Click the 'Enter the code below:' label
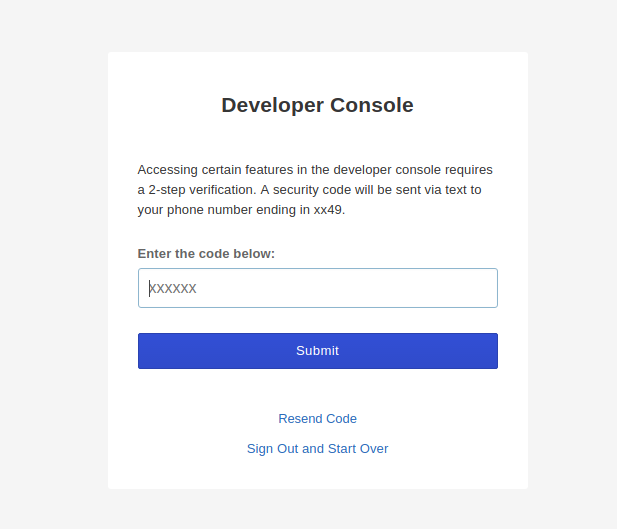This screenshot has height=529, width=617. click(206, 254)
